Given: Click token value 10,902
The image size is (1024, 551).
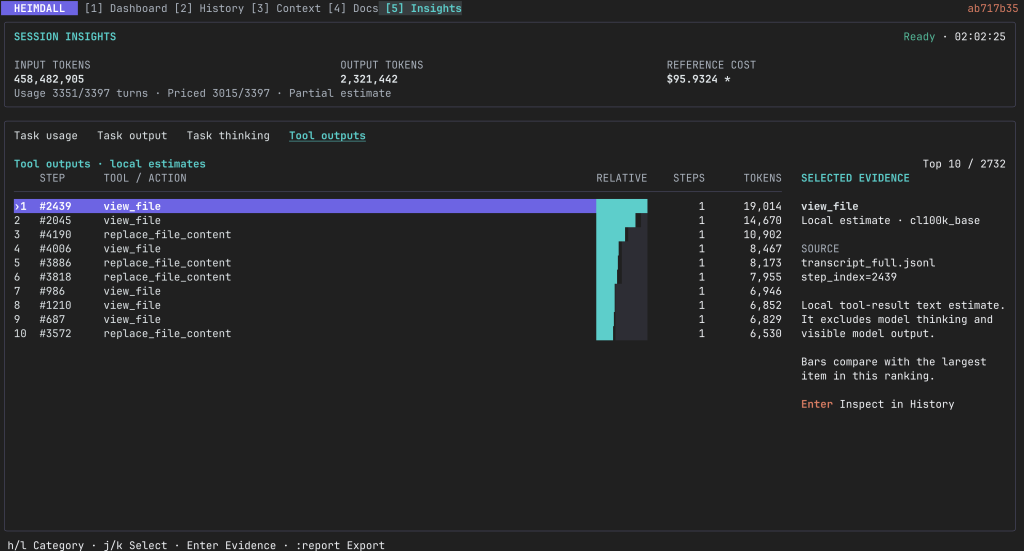Looking at the screenshot, I should point(763,234).
